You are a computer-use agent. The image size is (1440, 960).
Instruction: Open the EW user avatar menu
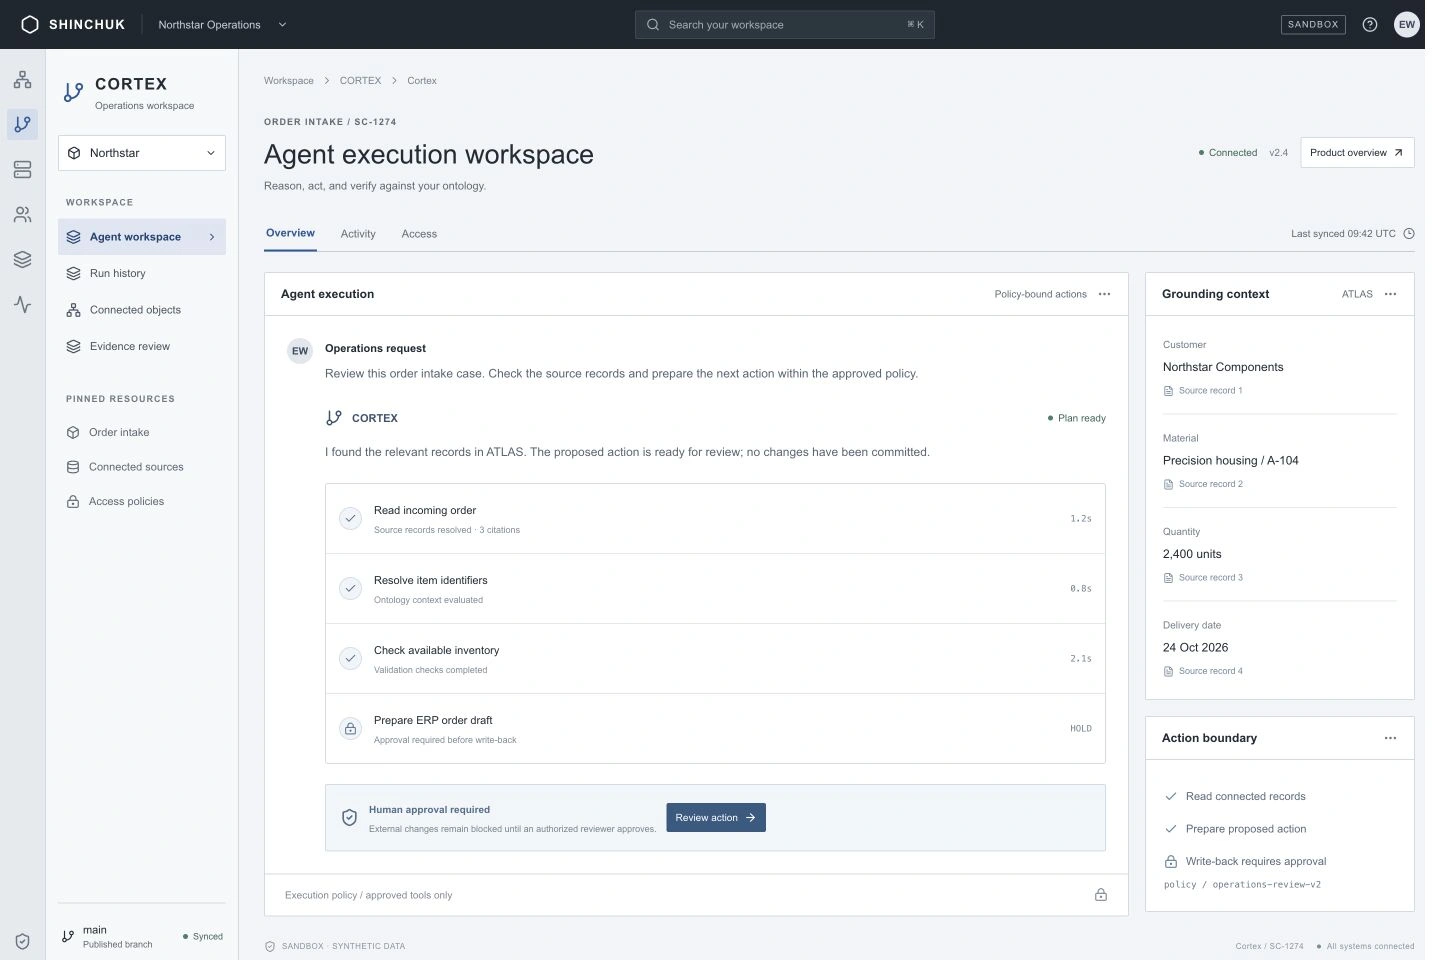pos(1407,25)
